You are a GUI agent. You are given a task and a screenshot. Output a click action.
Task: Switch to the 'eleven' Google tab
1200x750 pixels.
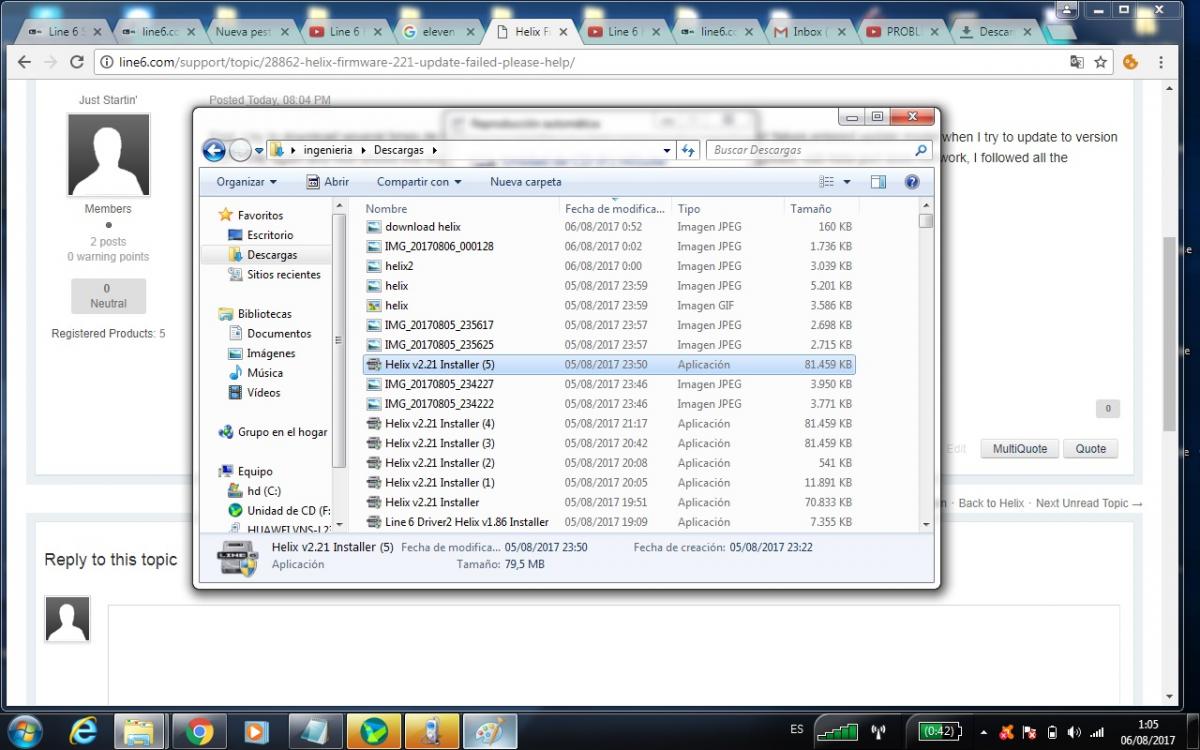pyautogui.click(x=437, y=32)
